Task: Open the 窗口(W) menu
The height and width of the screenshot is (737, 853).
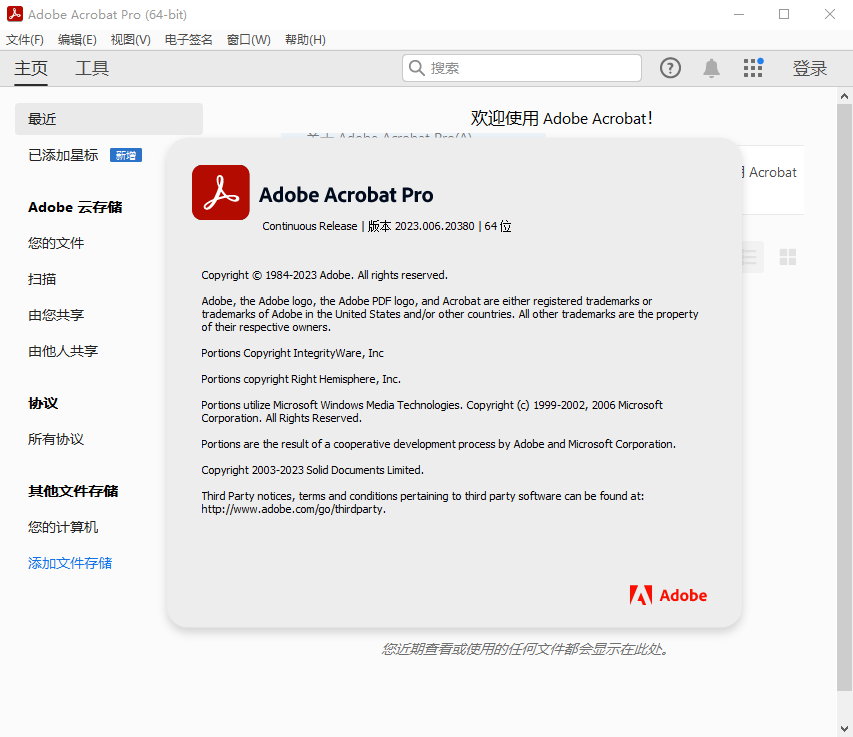Action: point(249,40)
